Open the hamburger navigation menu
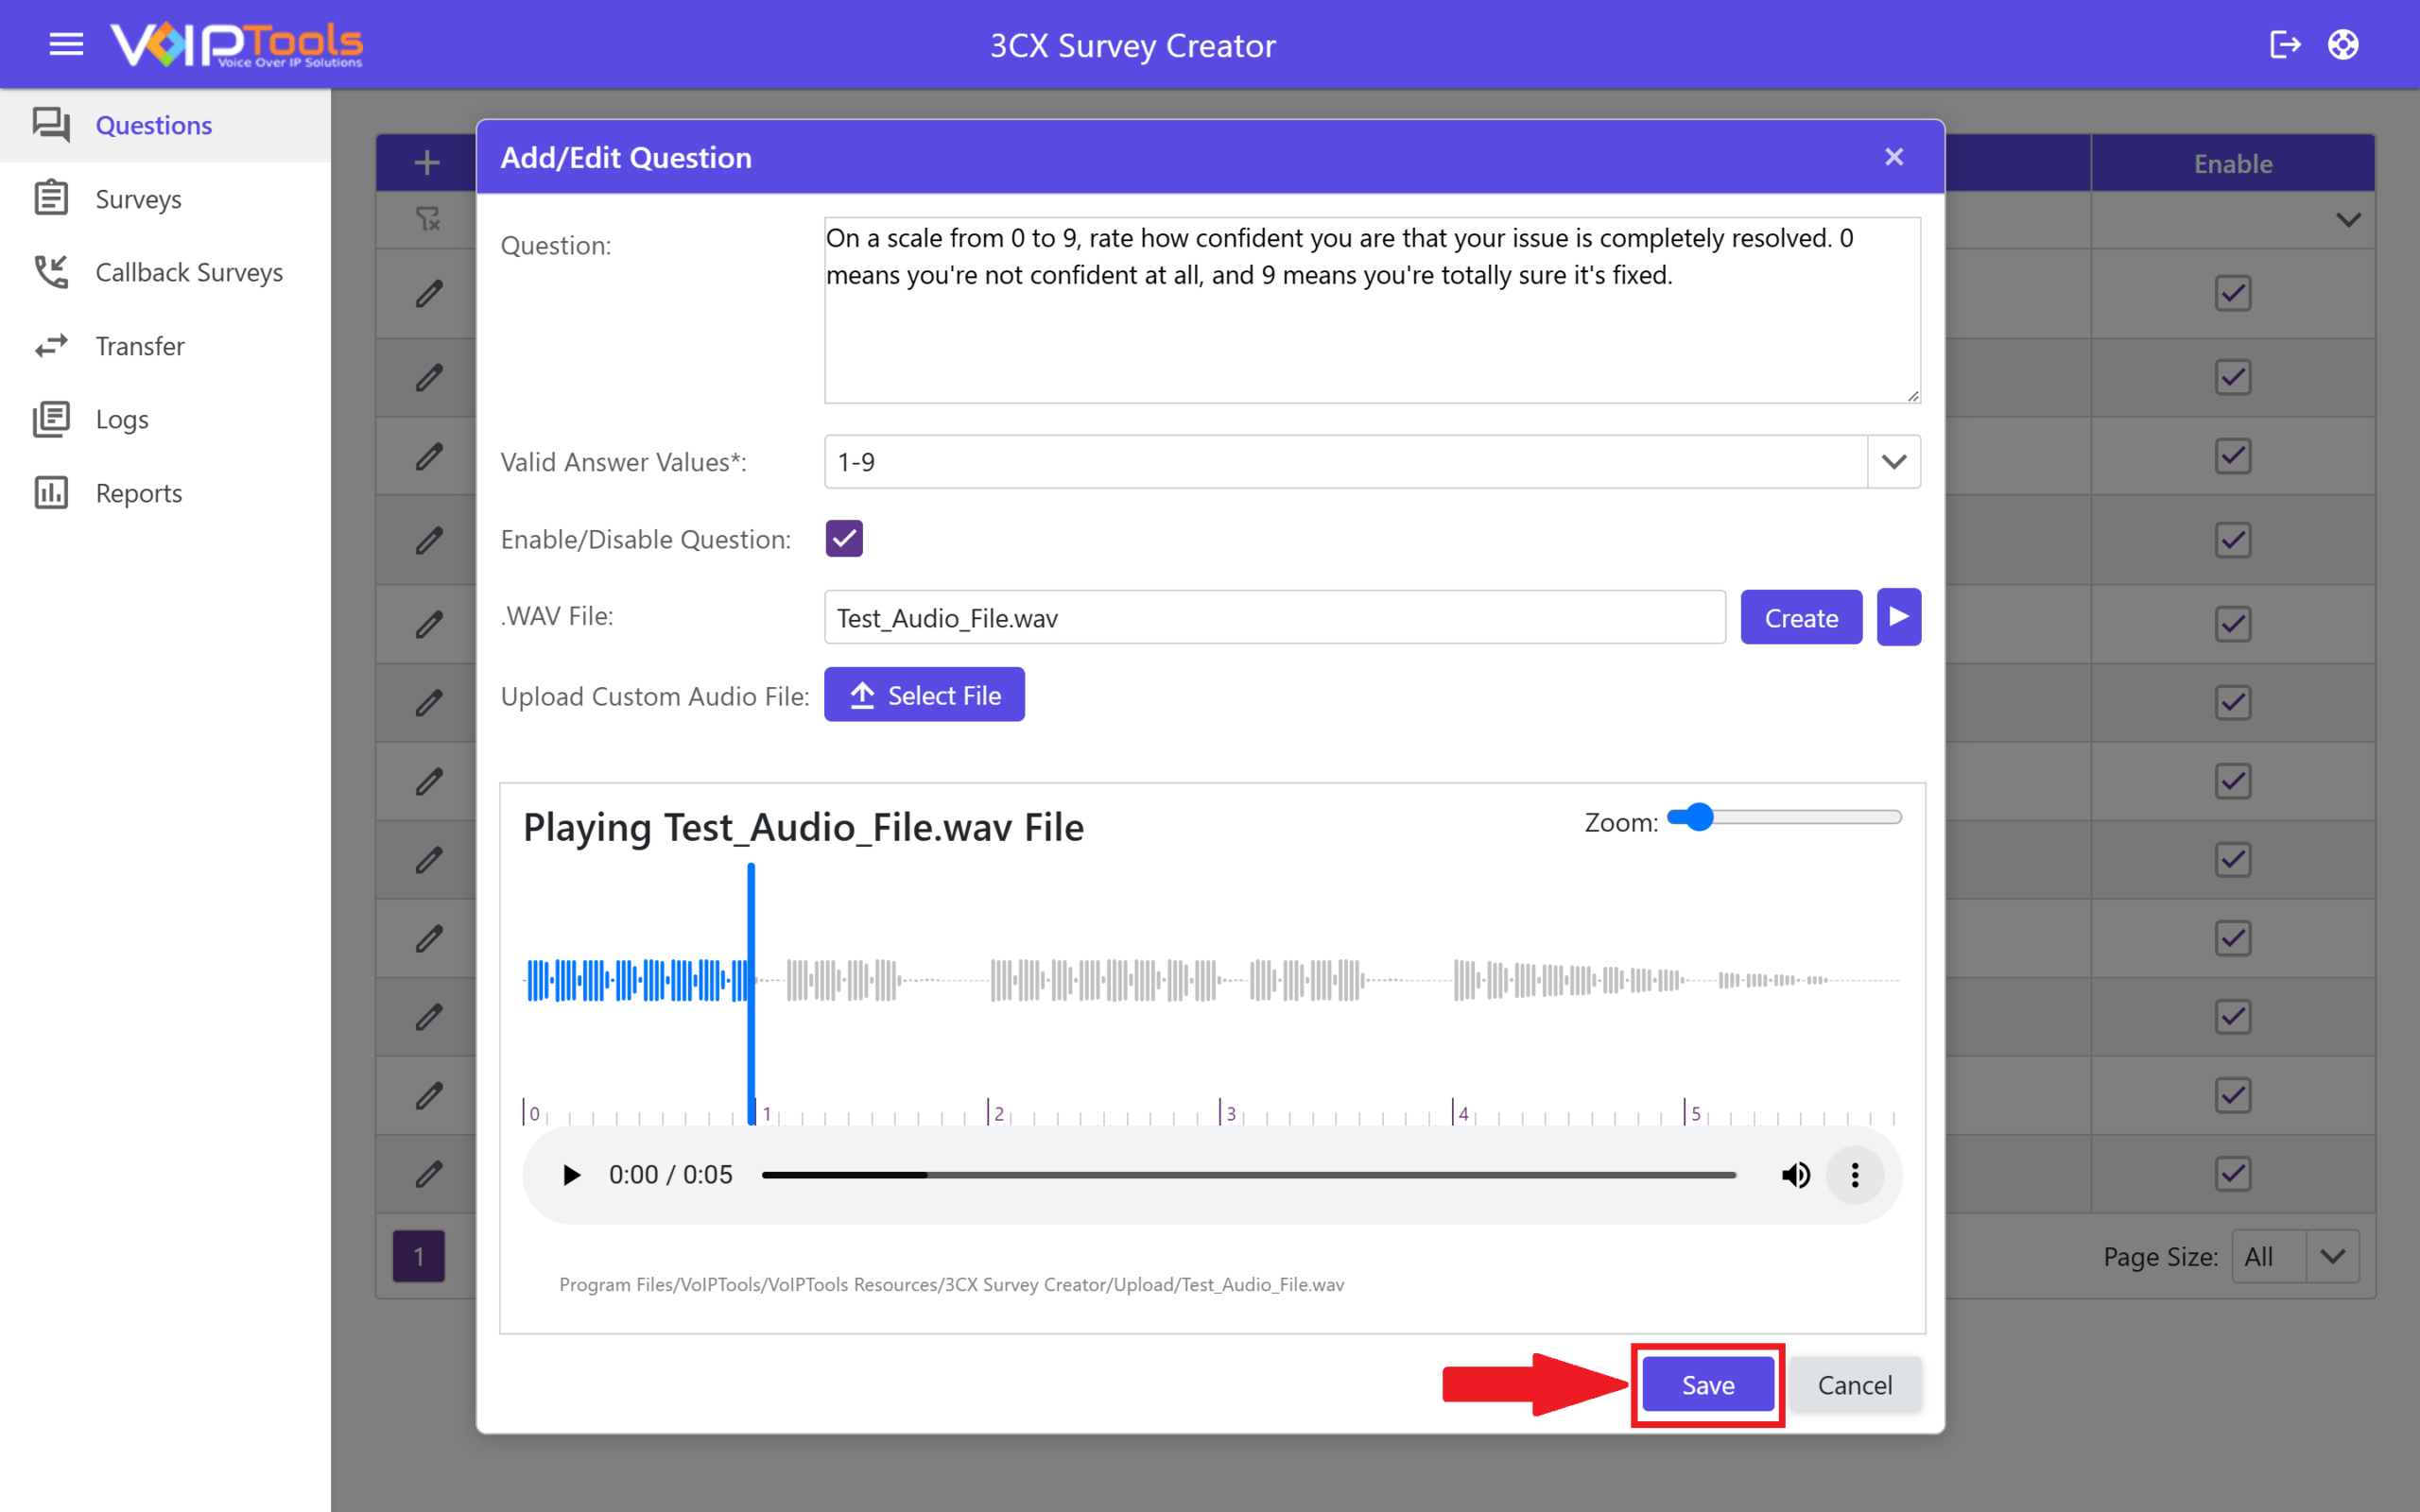The height and width of the screenshot is (1512, 2420). [66, 44]
